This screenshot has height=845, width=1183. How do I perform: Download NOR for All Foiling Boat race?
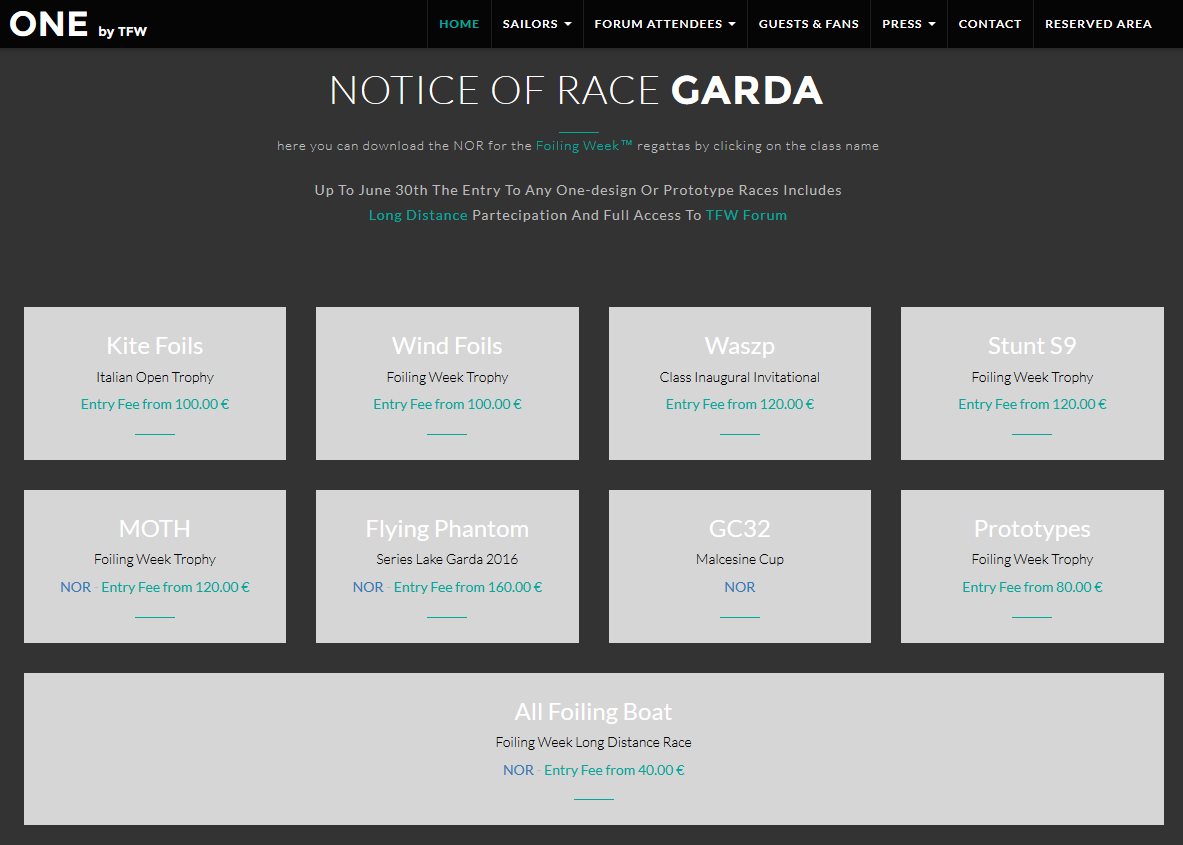tap(518, 770)
